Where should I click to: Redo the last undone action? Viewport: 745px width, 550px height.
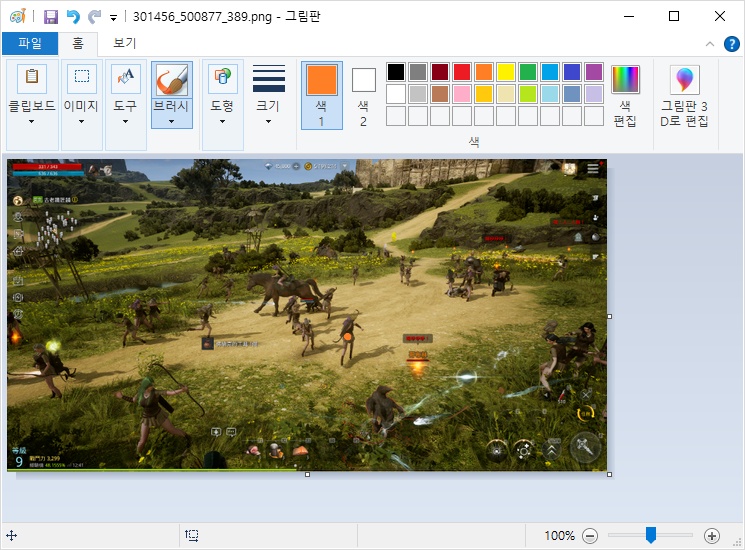click(x=95, y=17)
